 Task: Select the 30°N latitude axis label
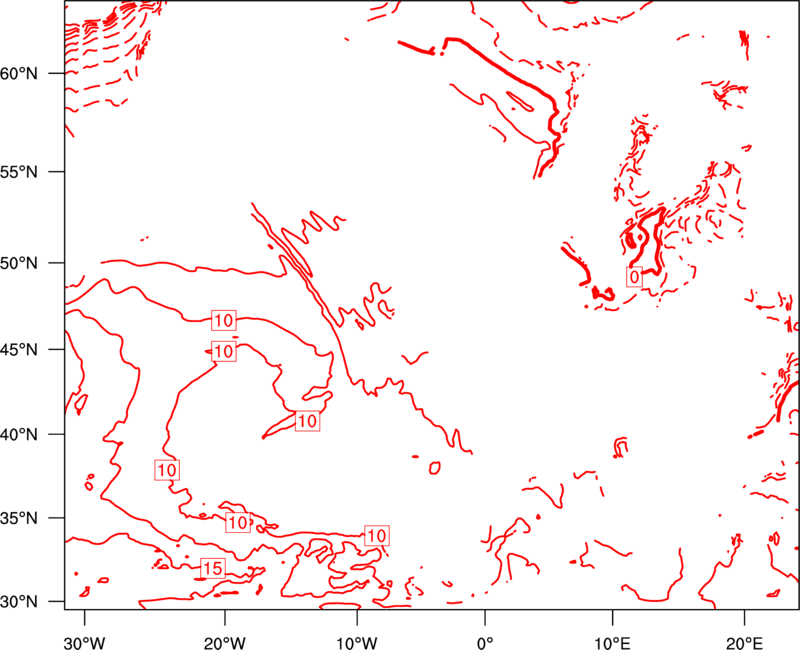coord(19,602)
